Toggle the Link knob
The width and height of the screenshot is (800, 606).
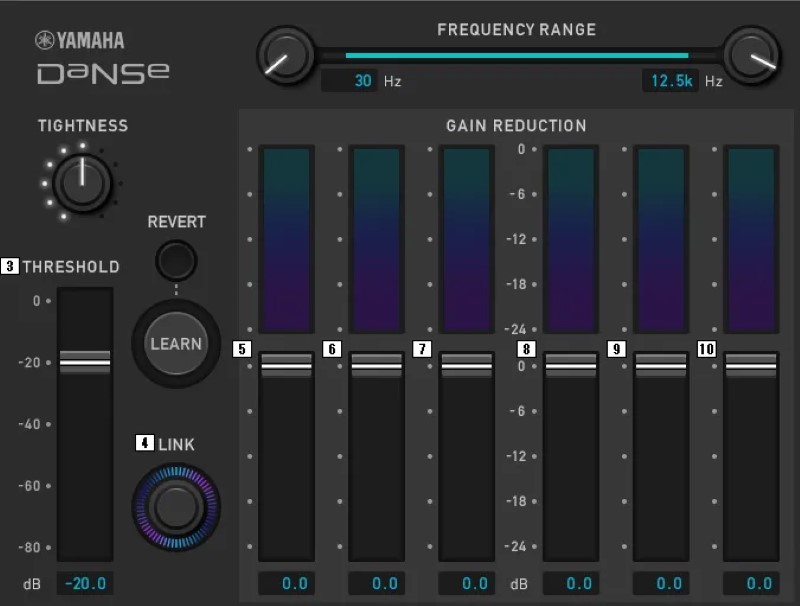click(x=176, y=507)
